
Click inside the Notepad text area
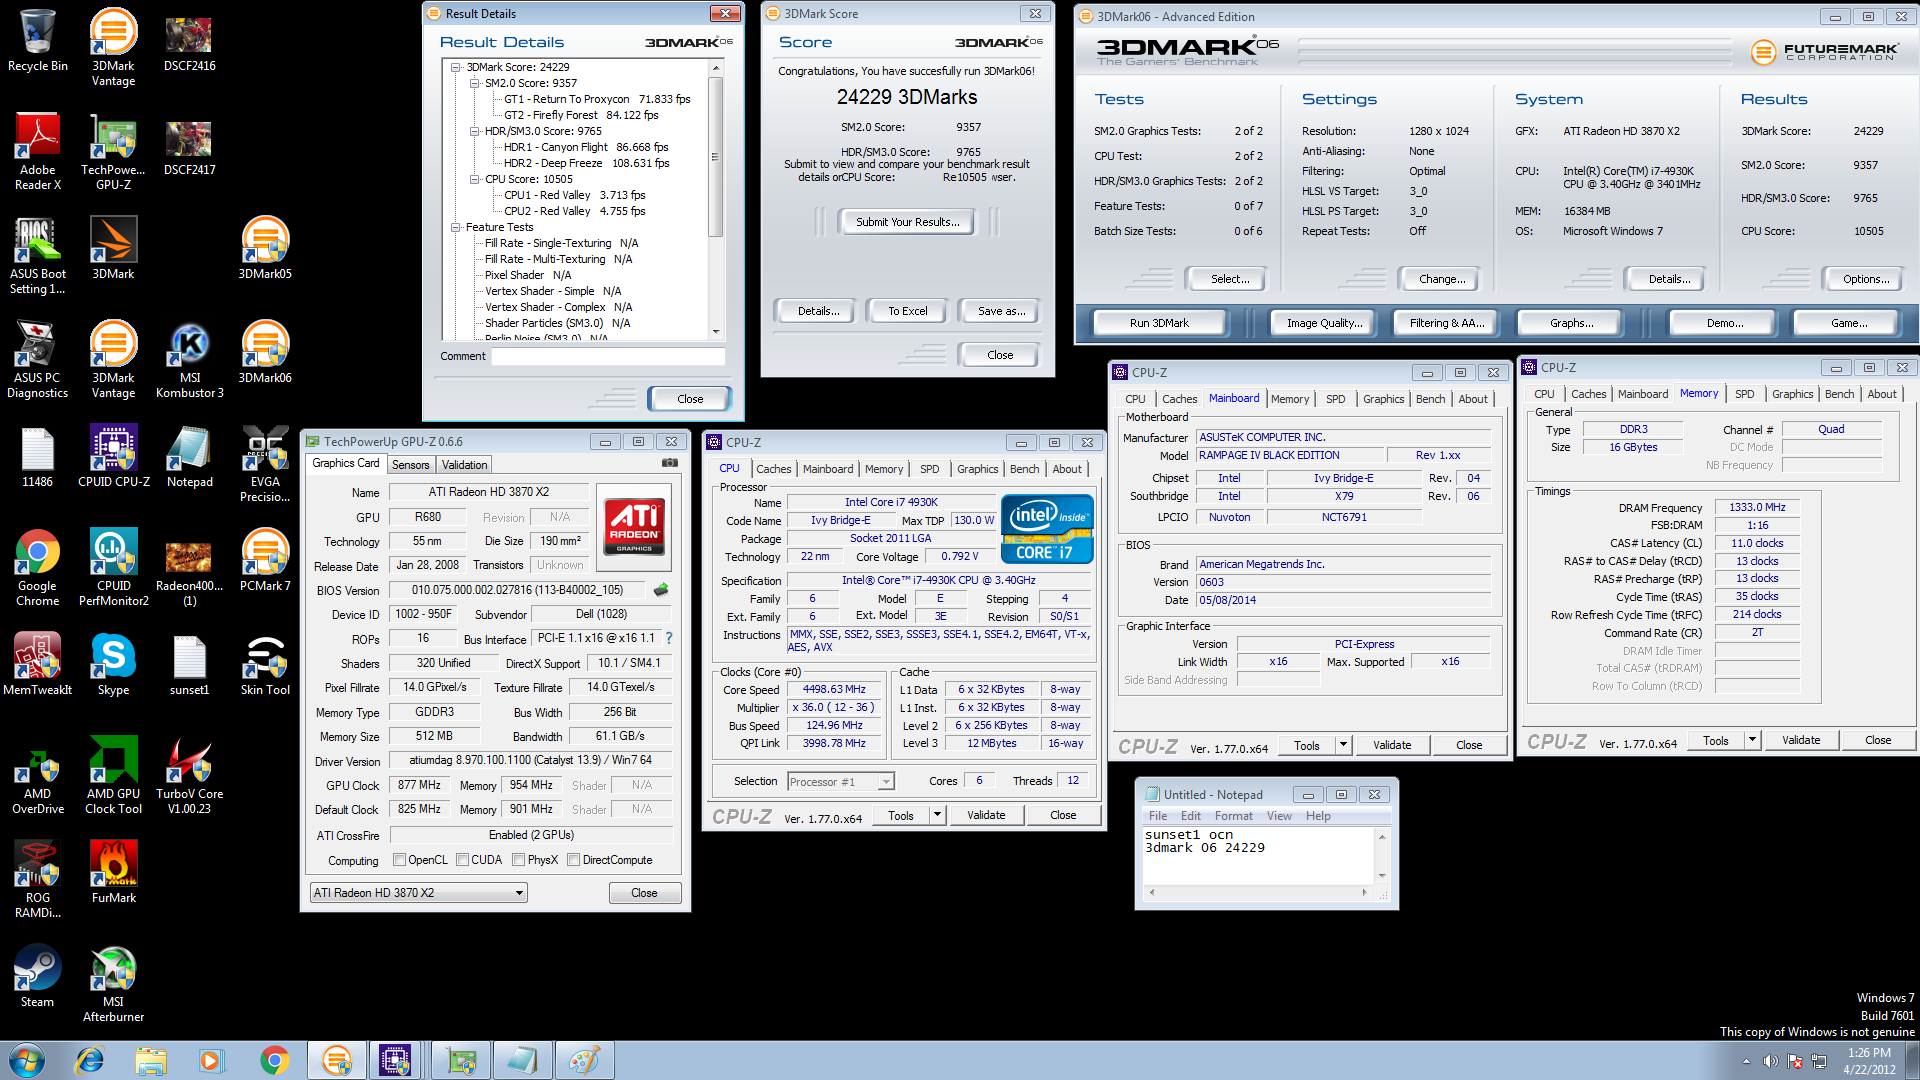[x=1260, y=856]
